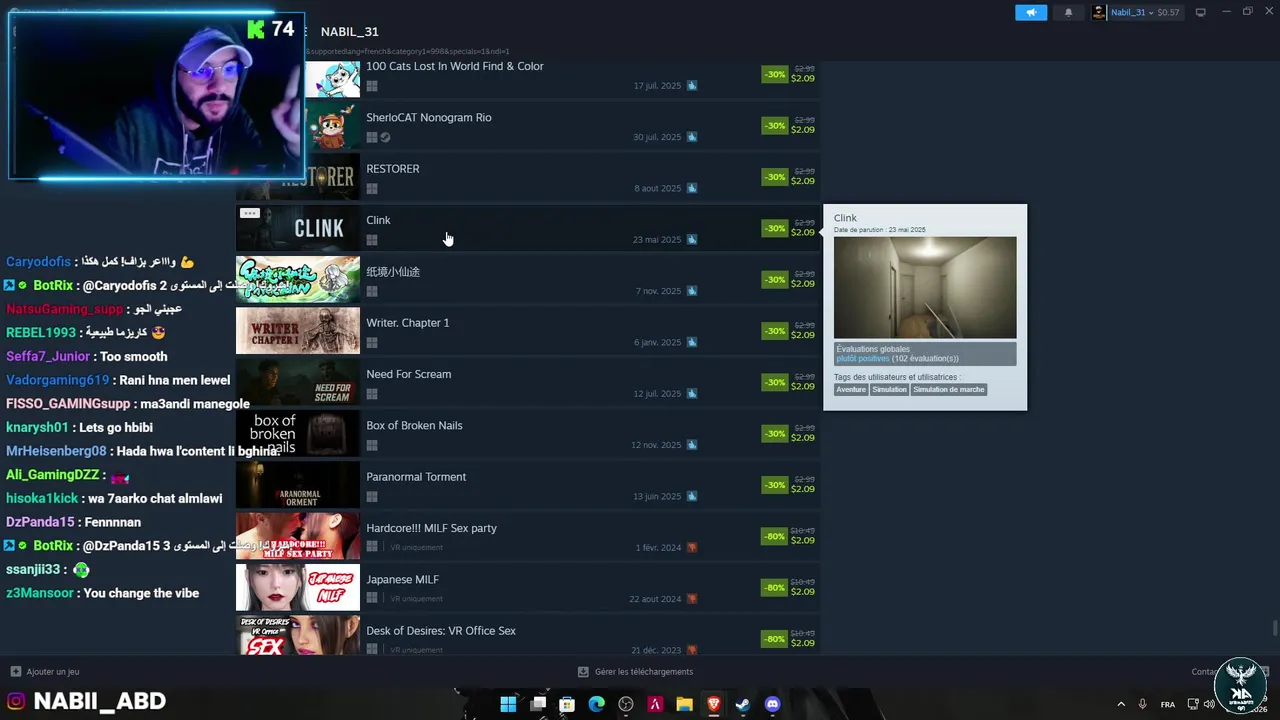Click 'plutôt positives' review summary
Image resolution: width=1280 pixels, height=720 pixels.
point(862,358)
